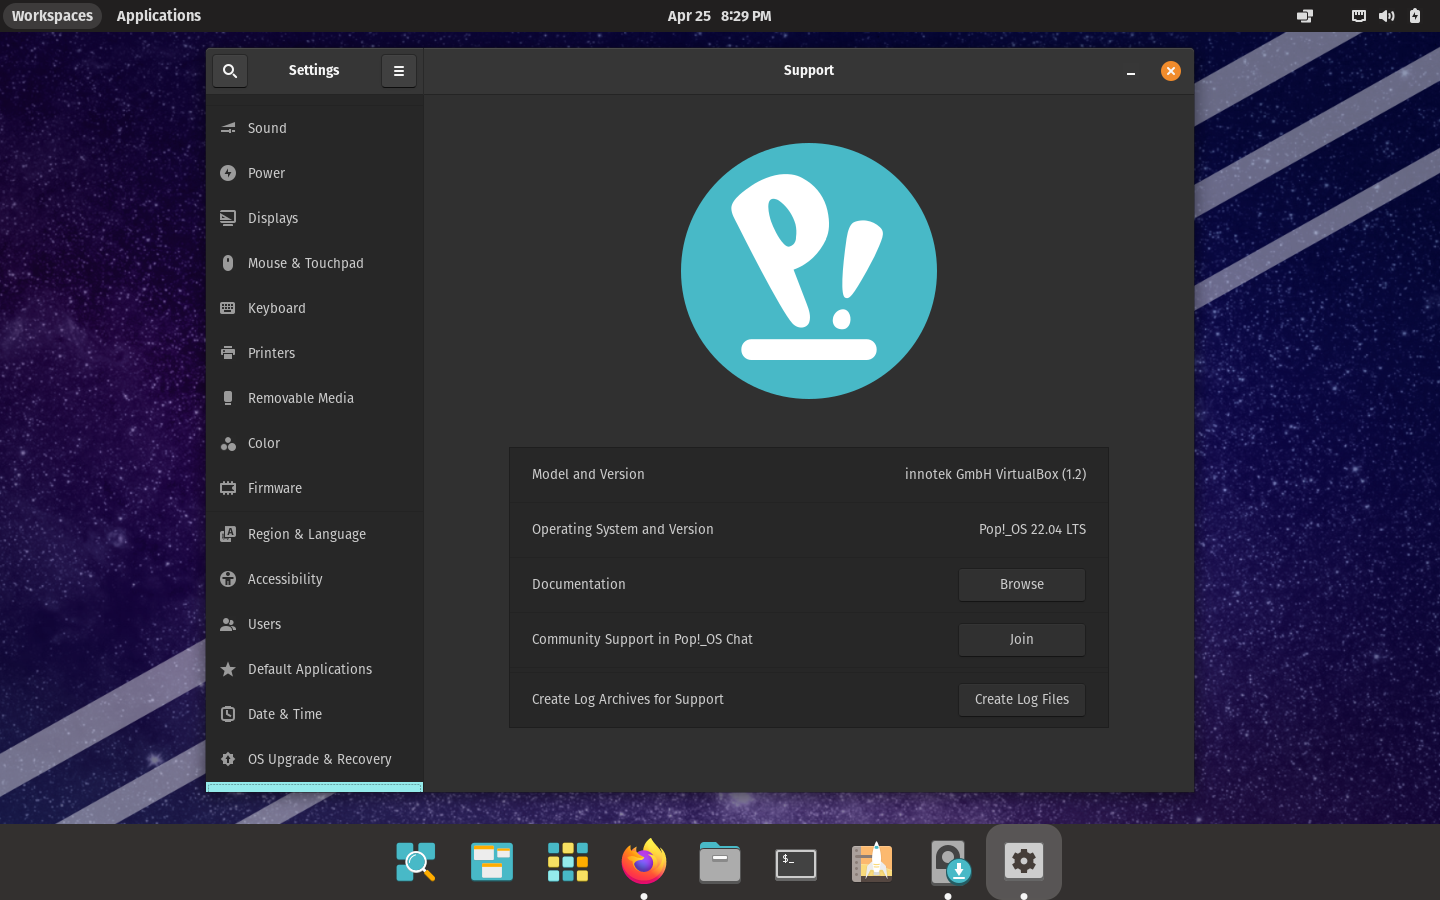The height and width of the screenshot is (900, 1440).
Task: Join the Pop!_OS community chat
Action: click(1021, 640)
